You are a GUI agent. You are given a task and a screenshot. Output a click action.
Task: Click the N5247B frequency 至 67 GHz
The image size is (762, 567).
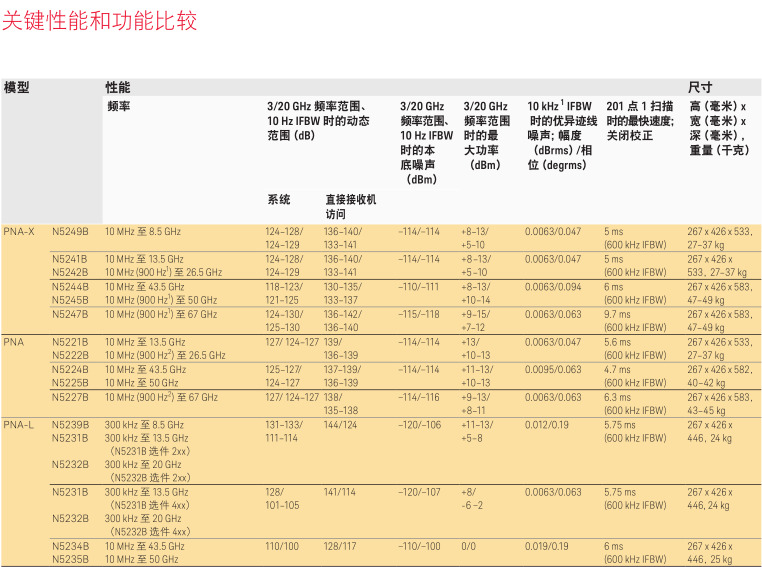pyautogui.click(x=161, y=314)
